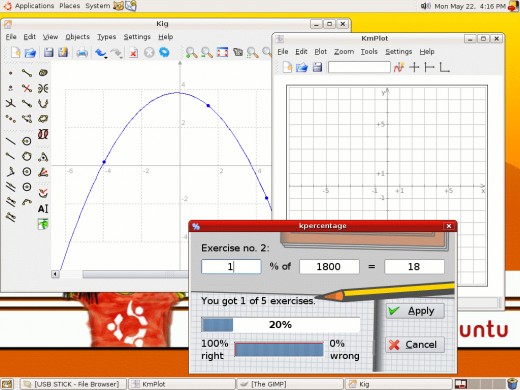The width and height of the screenshot is (520, 390).
Task: Click the Kig horizontal scrollbar left arrow
Action: (55, 274)
